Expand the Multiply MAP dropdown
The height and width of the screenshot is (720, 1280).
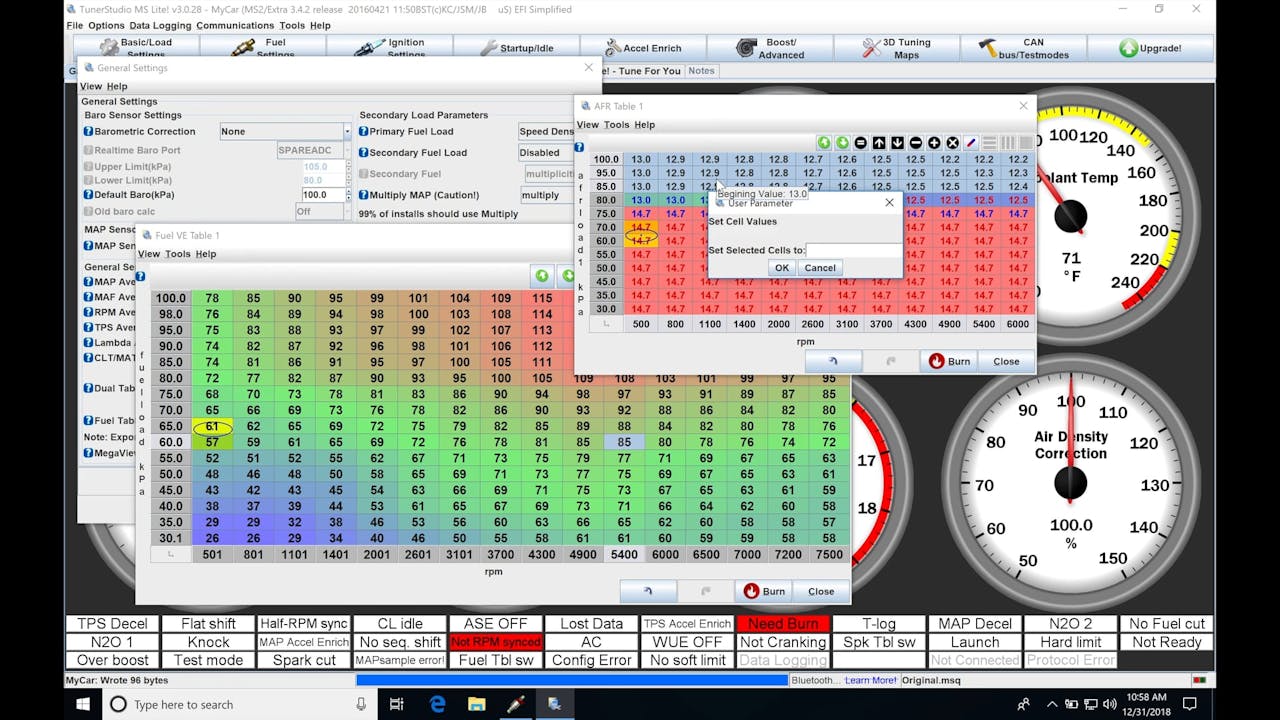point(545,195)
